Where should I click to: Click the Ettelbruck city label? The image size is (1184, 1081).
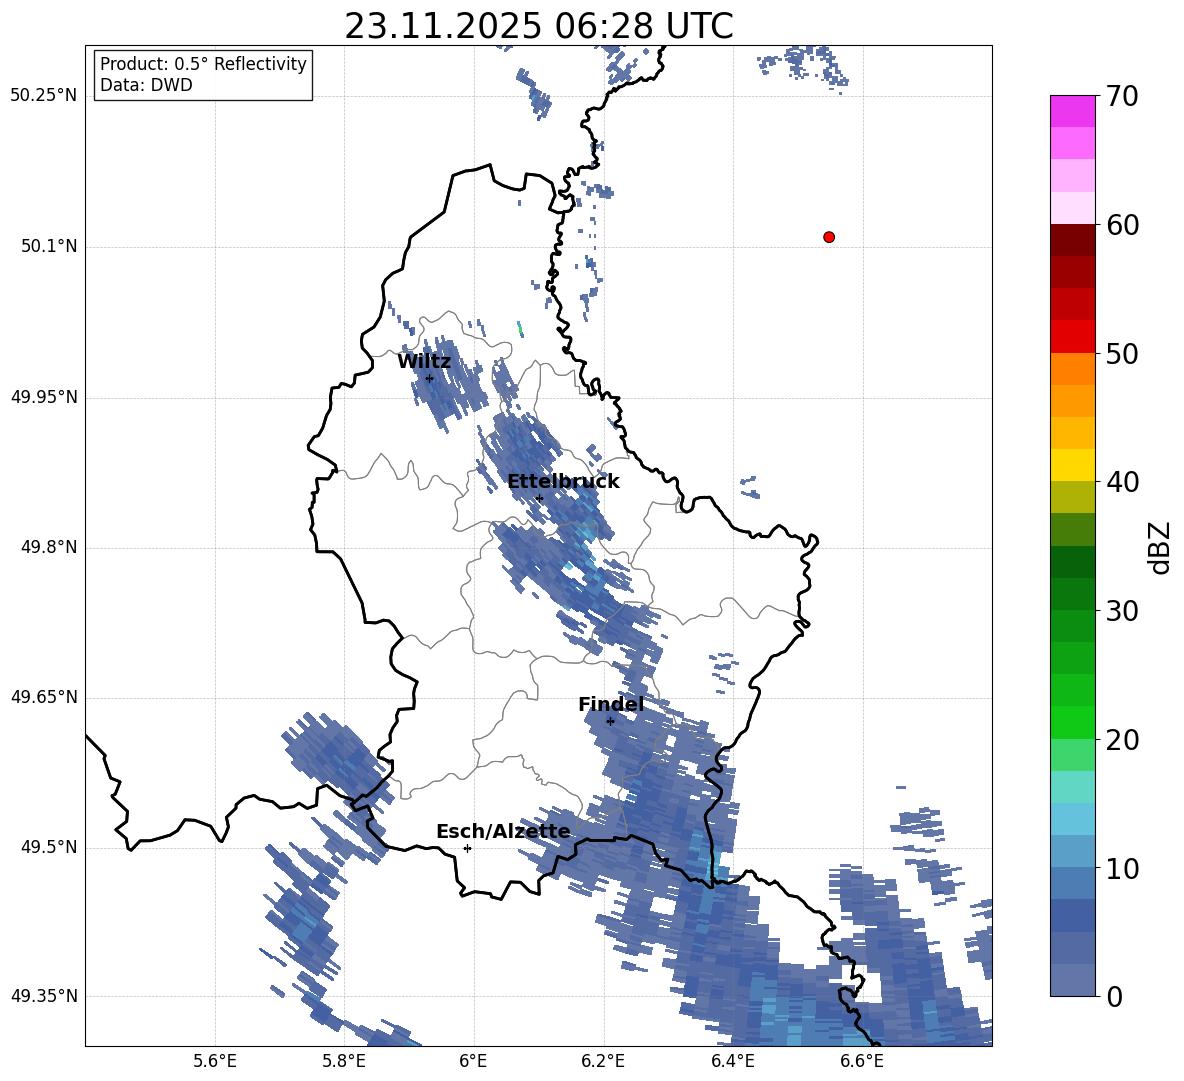pos(563,482)
